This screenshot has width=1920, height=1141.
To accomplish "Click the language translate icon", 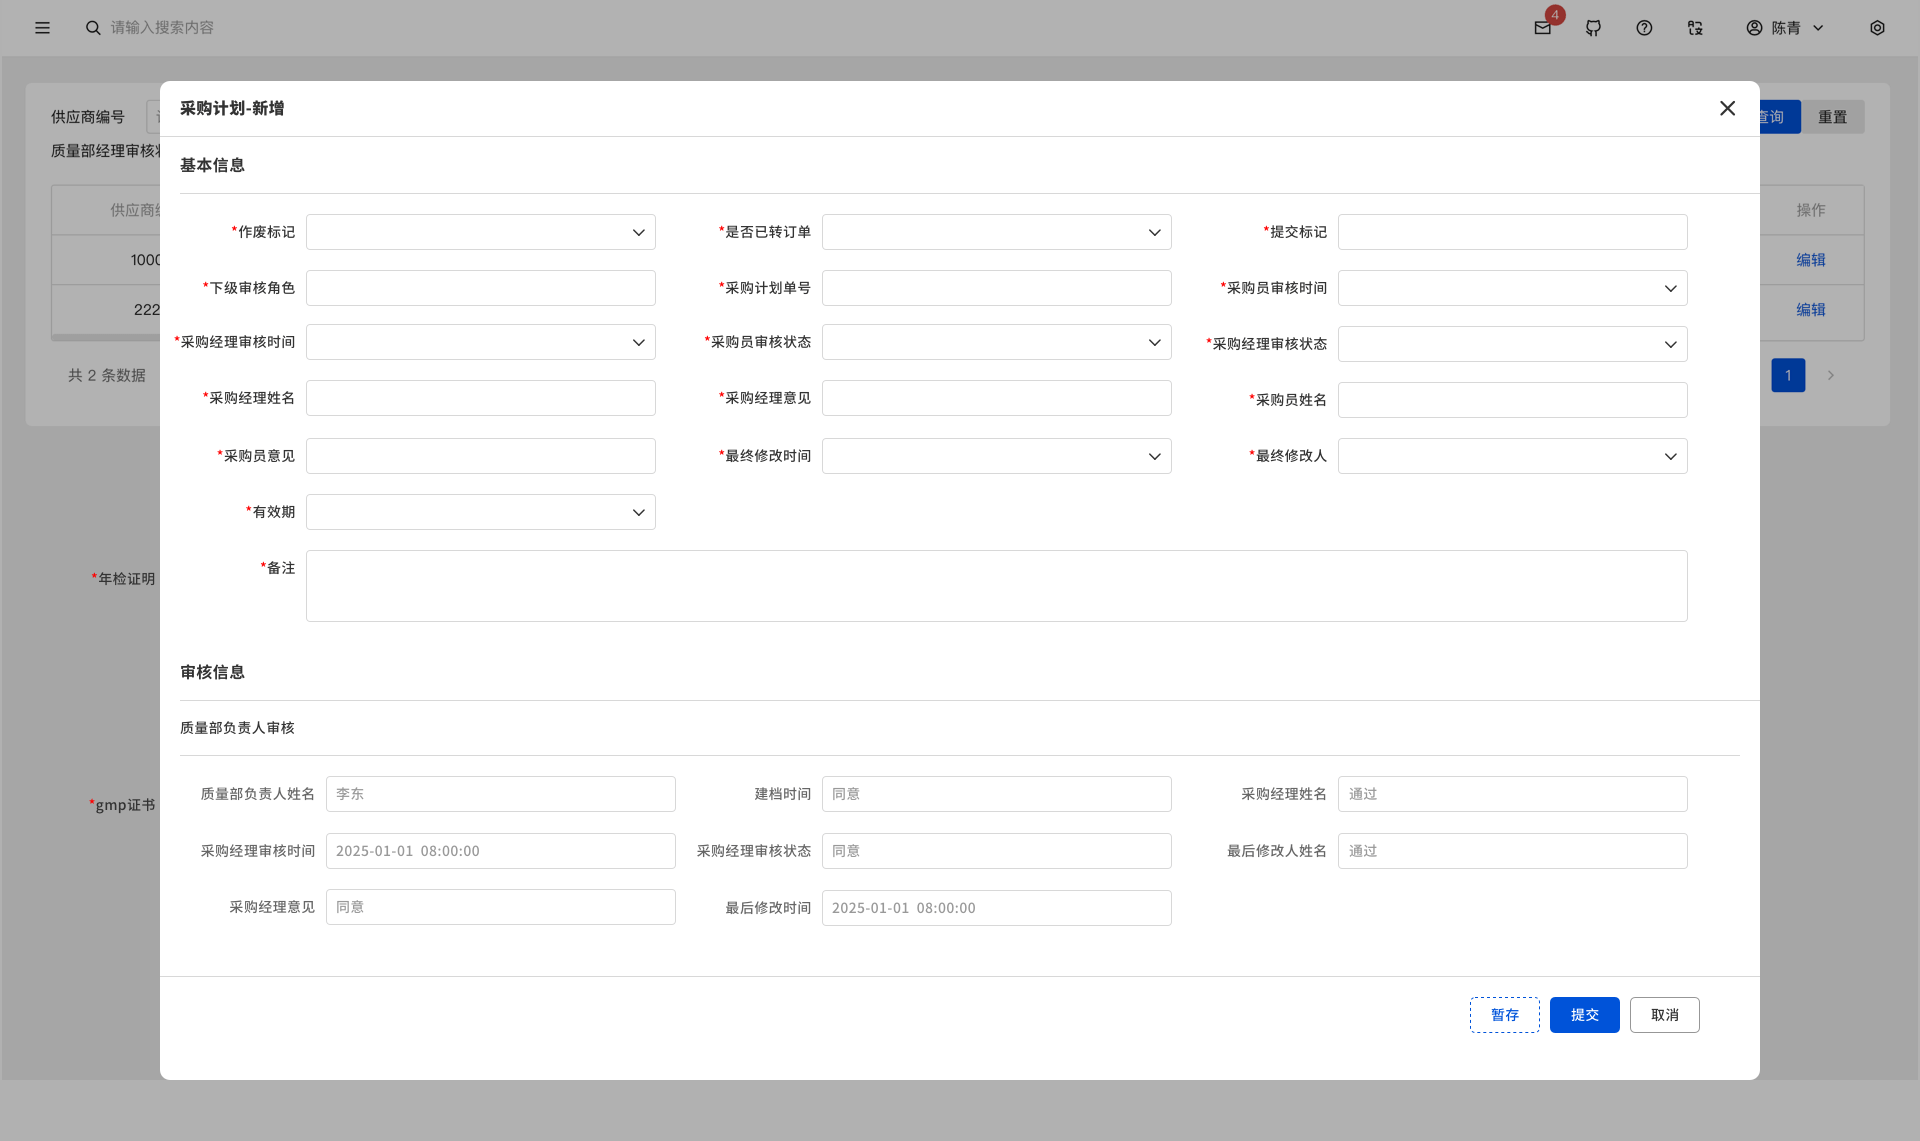I will click(x=1695, y=28).
